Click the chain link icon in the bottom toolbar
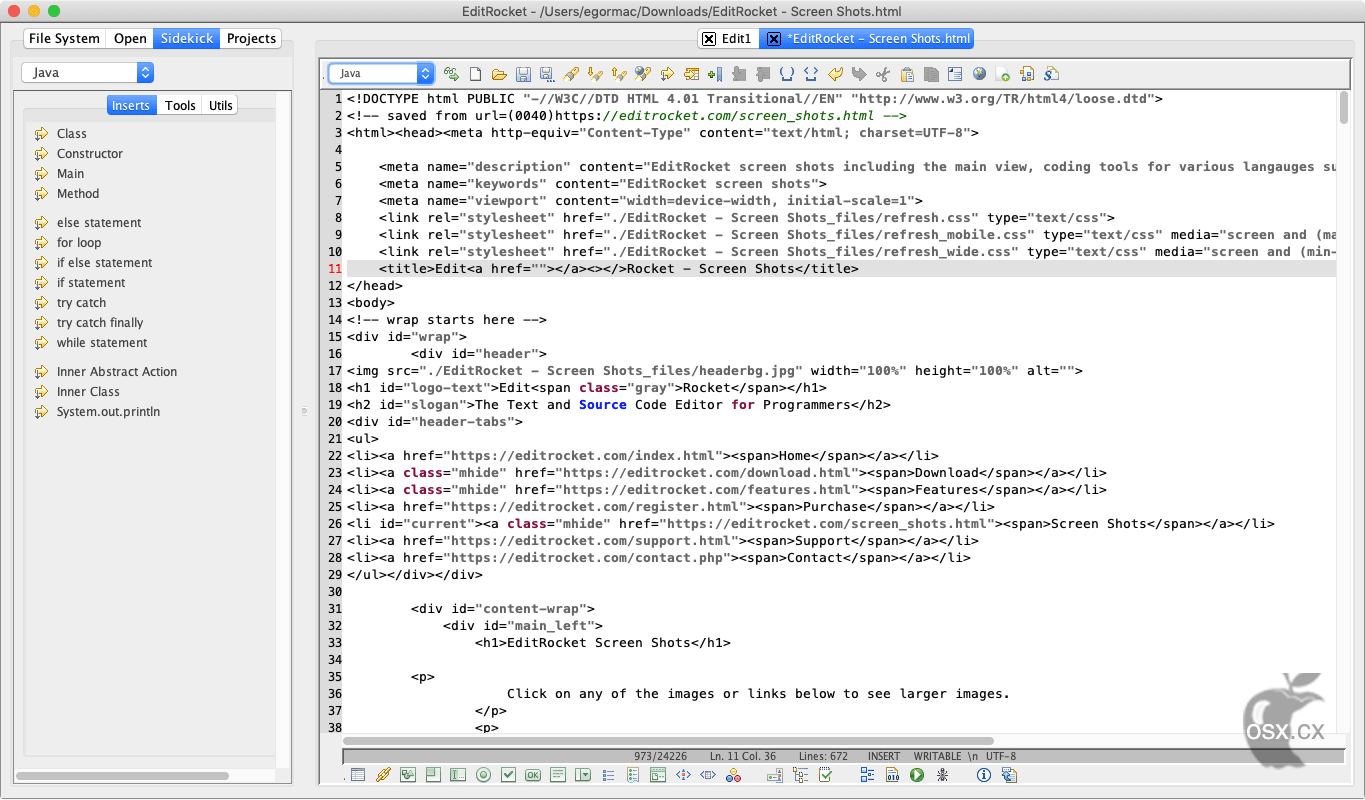The height and width of the screenshot is (800, 1365). [383, 775]
